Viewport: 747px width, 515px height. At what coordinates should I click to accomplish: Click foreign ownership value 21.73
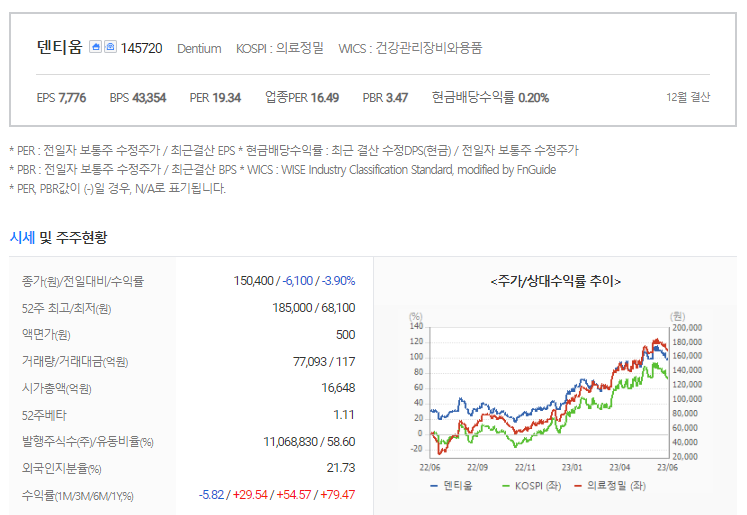coord(341,468)
